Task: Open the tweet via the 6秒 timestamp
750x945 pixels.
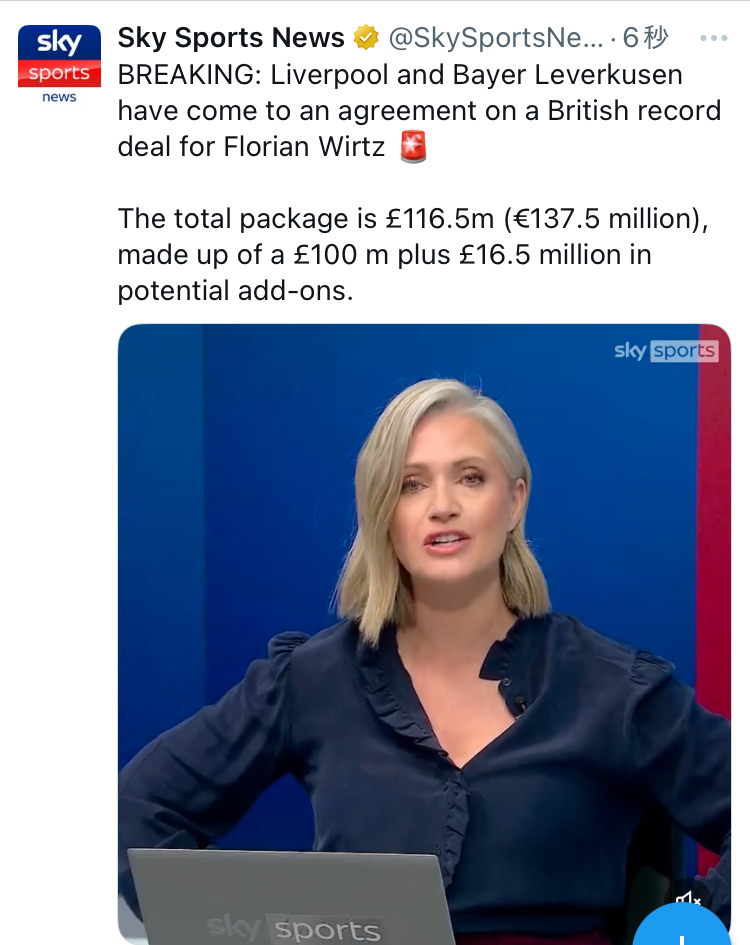Action: coord(645,38)
